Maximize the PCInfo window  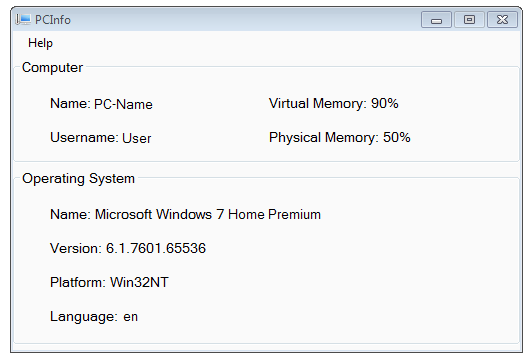tap(469, 20)
